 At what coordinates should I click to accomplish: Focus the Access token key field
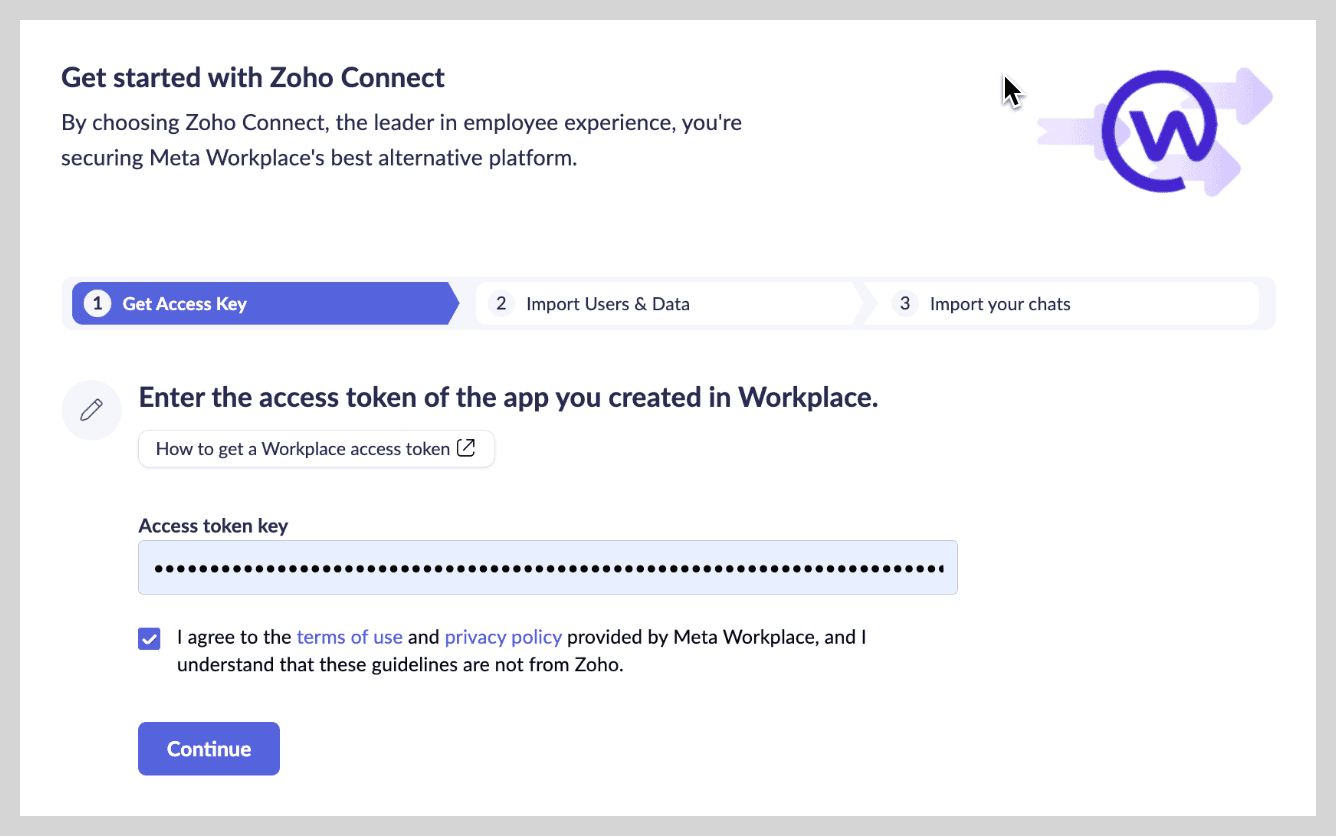pos(547,568)
